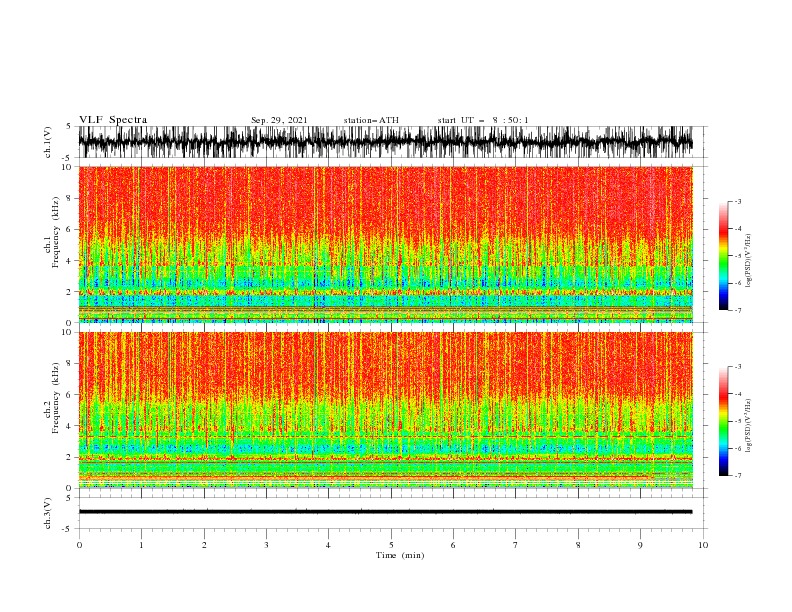Click the "start UT = 8:50:1" text
This screenshot has height=612, width=792.
pos(482,120)
